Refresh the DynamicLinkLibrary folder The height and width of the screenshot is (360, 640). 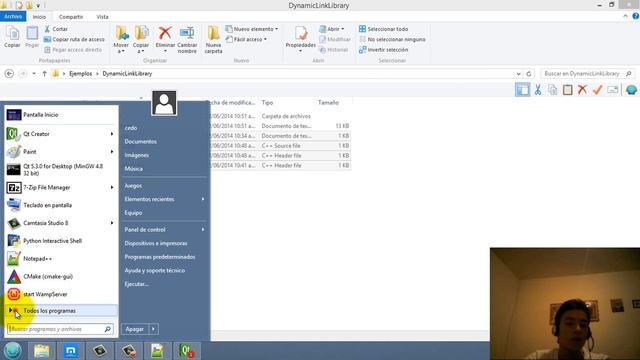(x=529, y=73)
